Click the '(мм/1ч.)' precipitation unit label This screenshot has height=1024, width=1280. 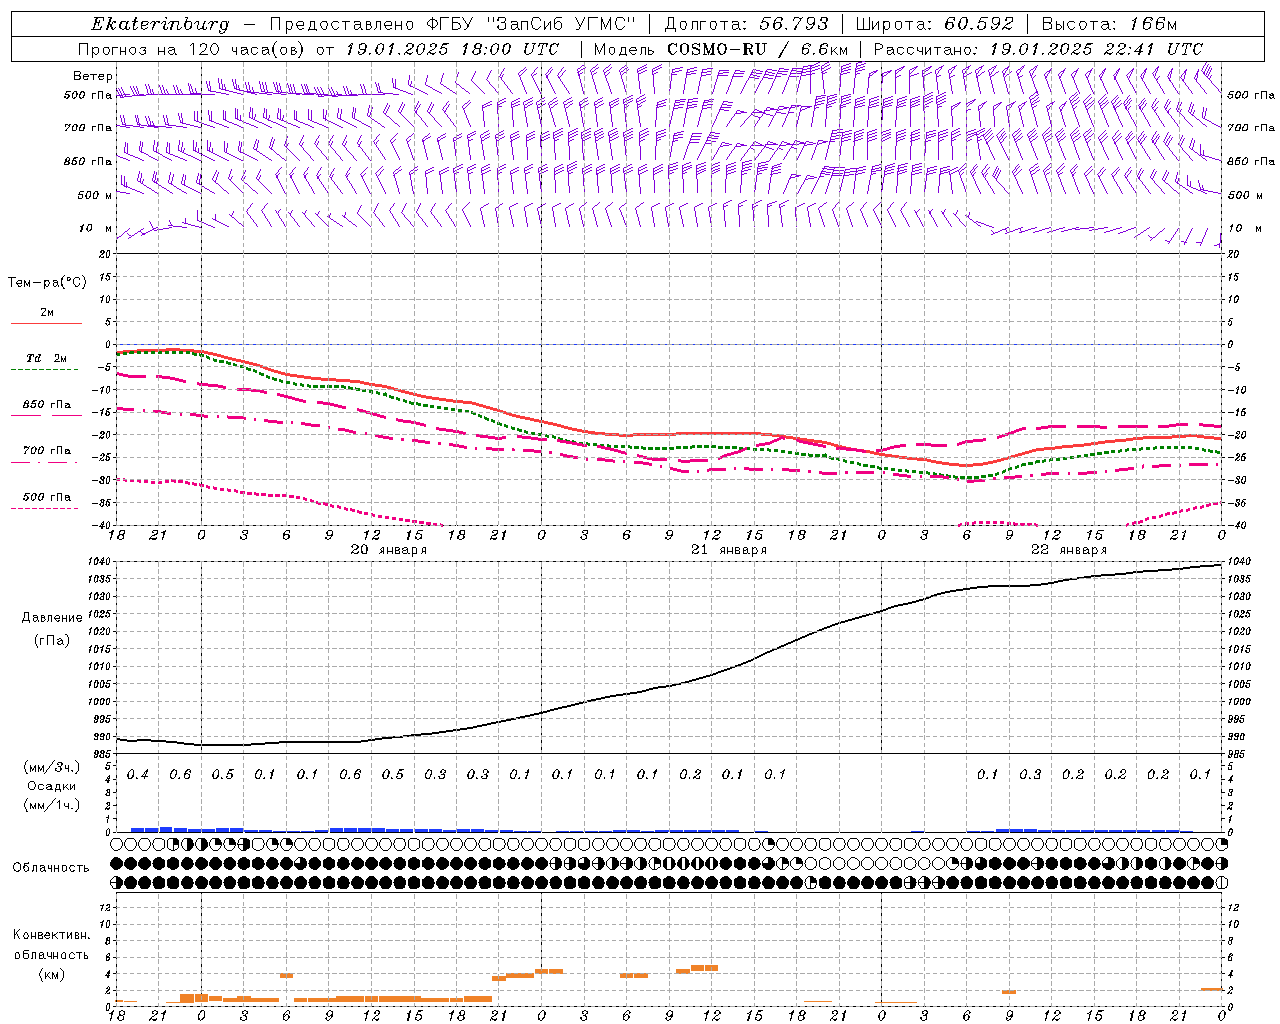[x=53, y=805]
